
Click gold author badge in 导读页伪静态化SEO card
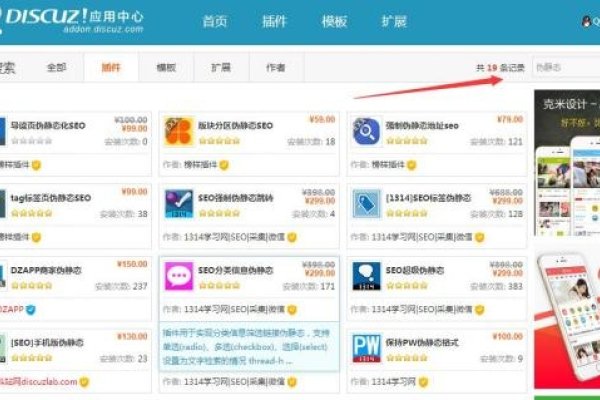[x=36, y=165]
